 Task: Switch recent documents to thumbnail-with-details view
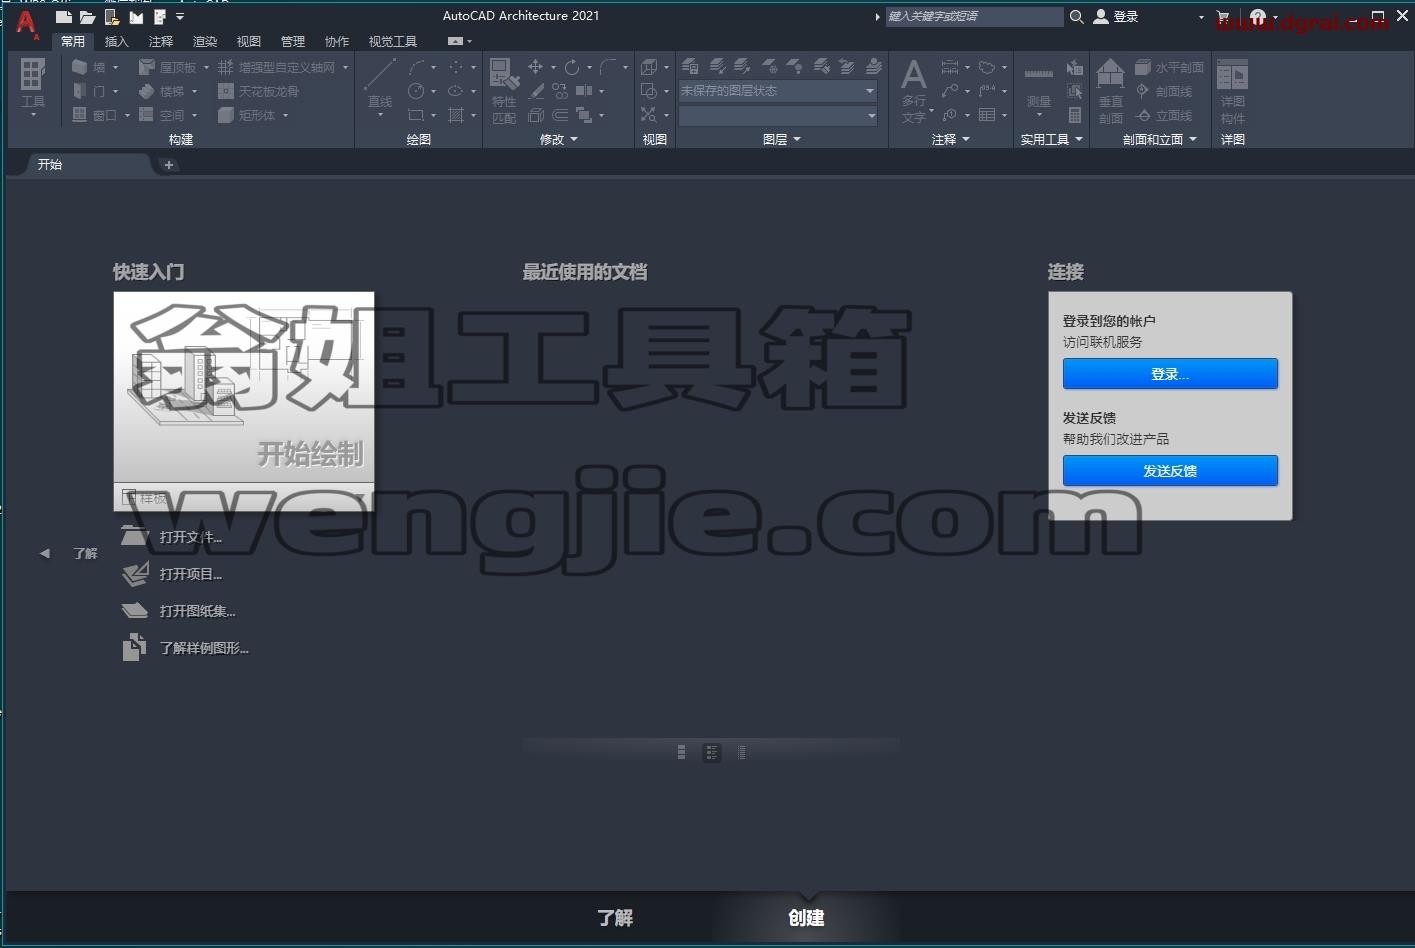click(711, 752)
